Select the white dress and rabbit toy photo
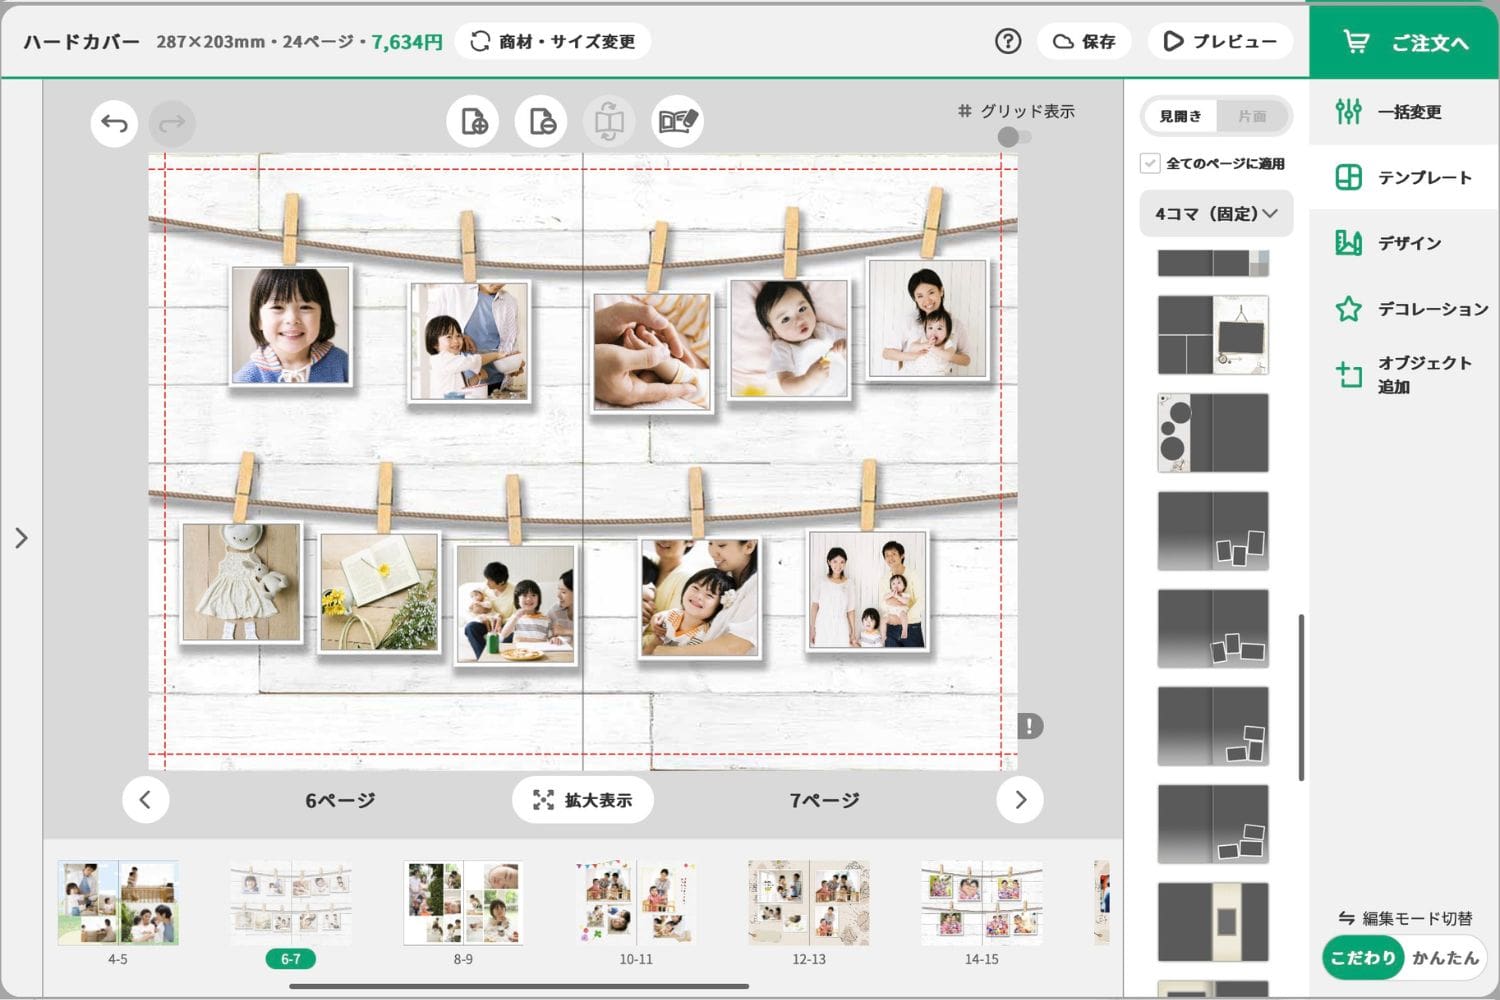Image resolution: width=1500 pixels, height=1000 pixels. 241,582
